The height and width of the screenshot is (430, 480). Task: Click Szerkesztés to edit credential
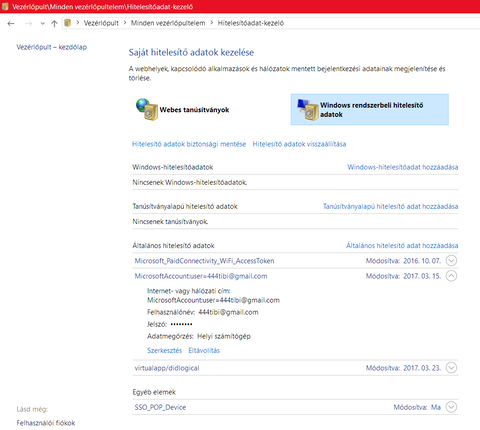(165, 350)
